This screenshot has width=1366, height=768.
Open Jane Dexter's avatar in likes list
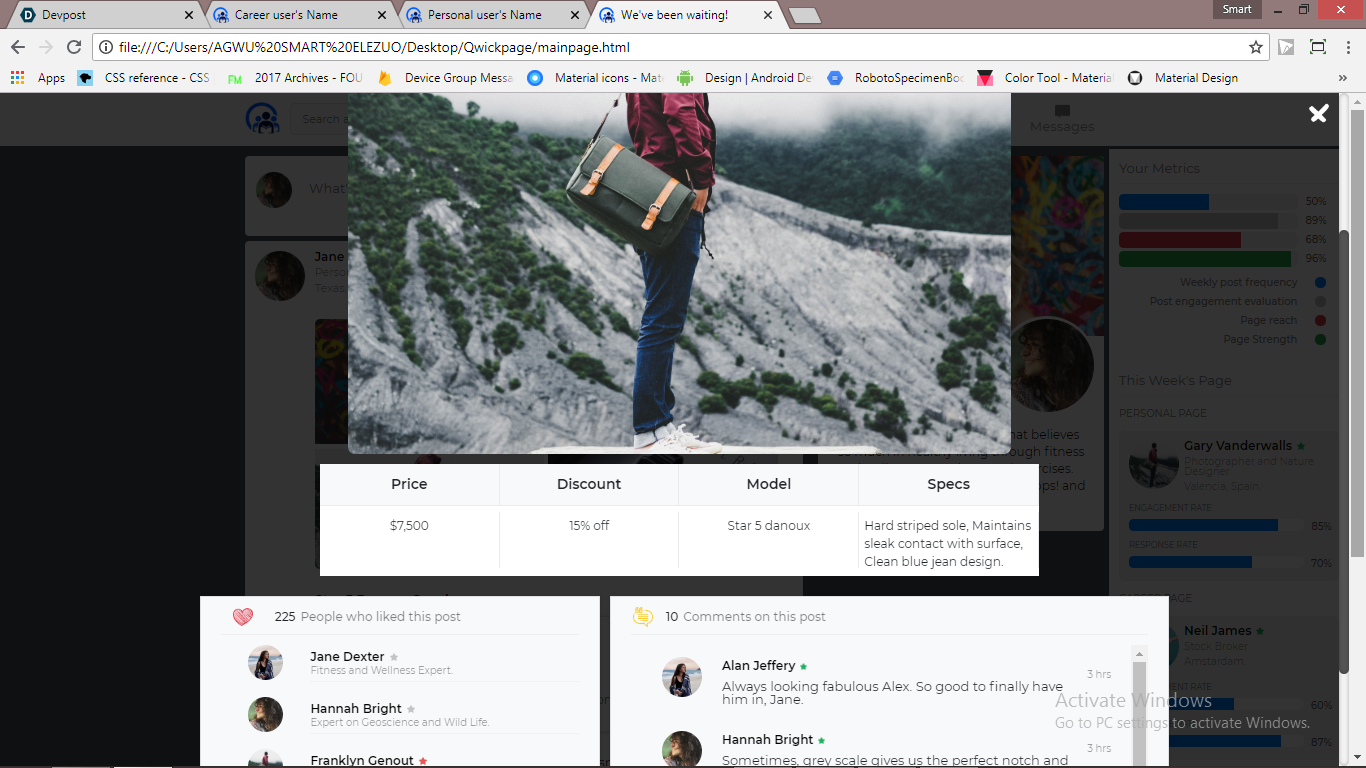(265, 662)
